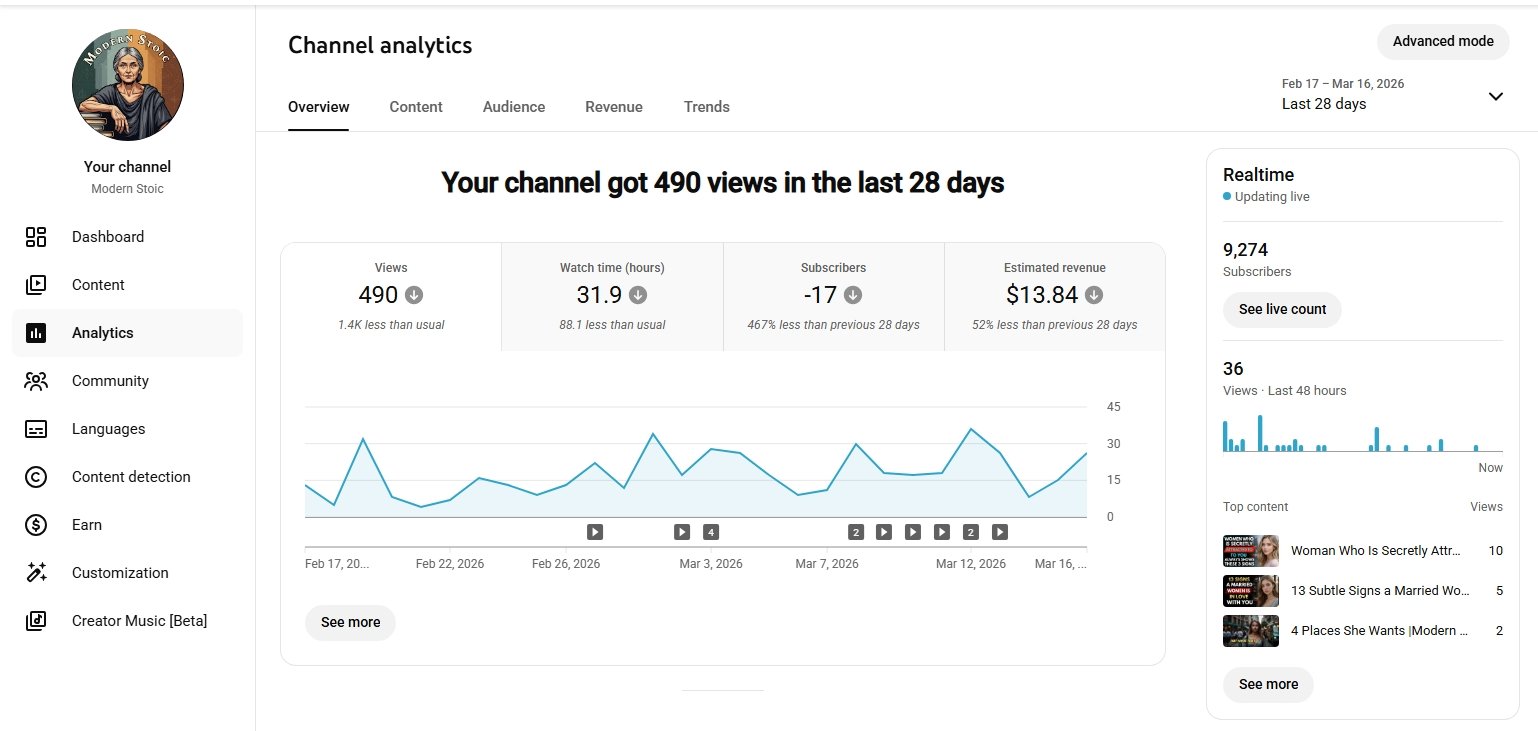Switch to the Audience tab
The height and width of the screenshot is (731, 1538).
[x=513, y=107]
